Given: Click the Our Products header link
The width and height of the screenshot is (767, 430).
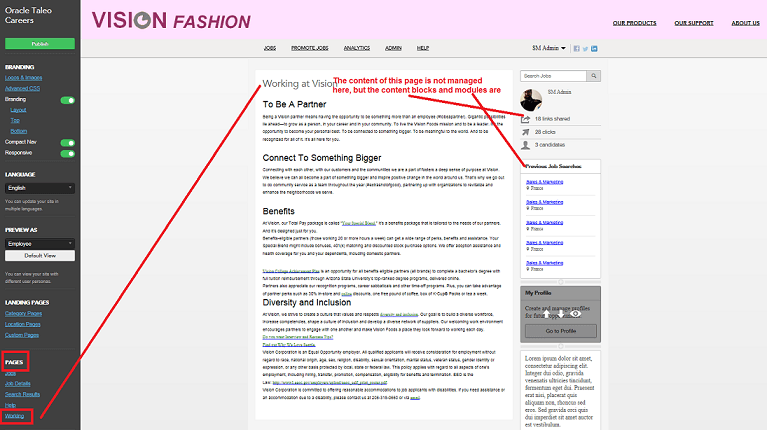Looking at the screenshot, I should tap(634, 23).
